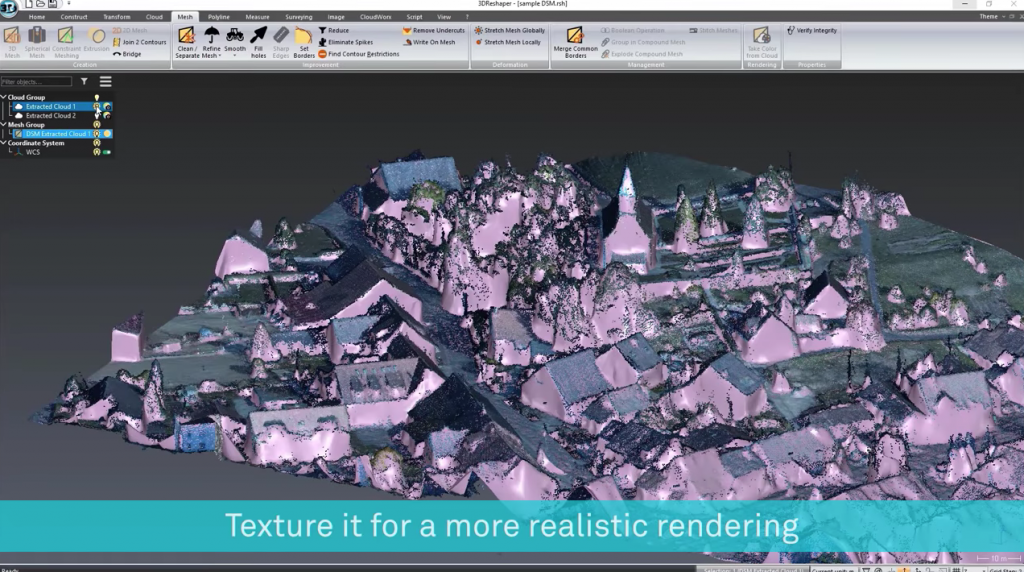Run Eliminate Spikes

345,42
